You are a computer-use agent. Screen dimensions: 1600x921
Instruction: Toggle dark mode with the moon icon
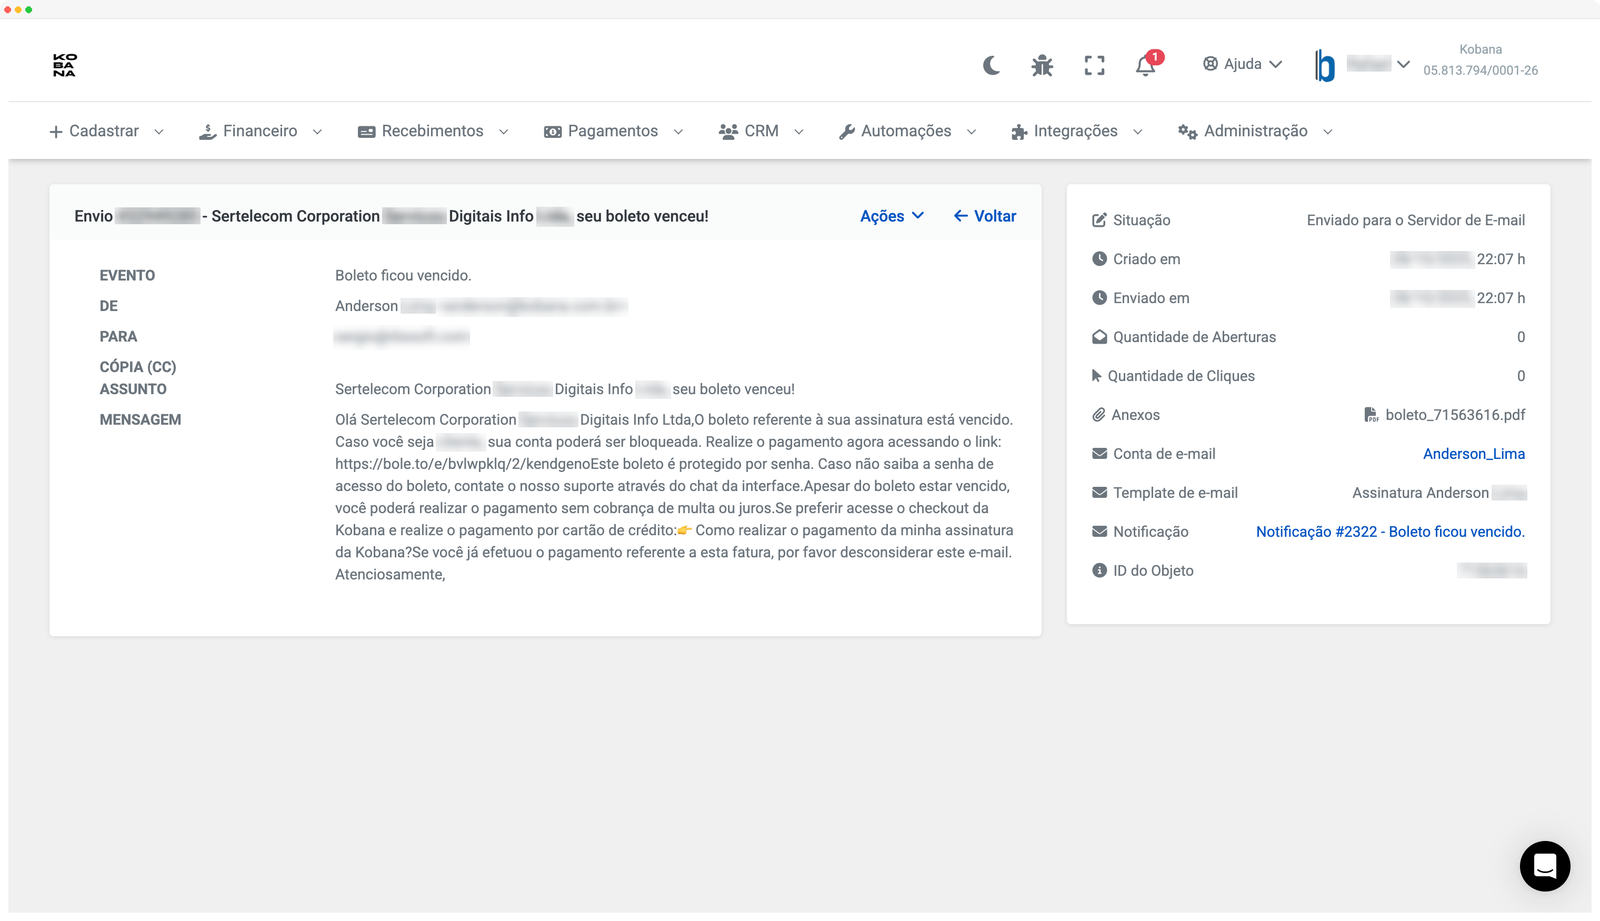[991, 64]
